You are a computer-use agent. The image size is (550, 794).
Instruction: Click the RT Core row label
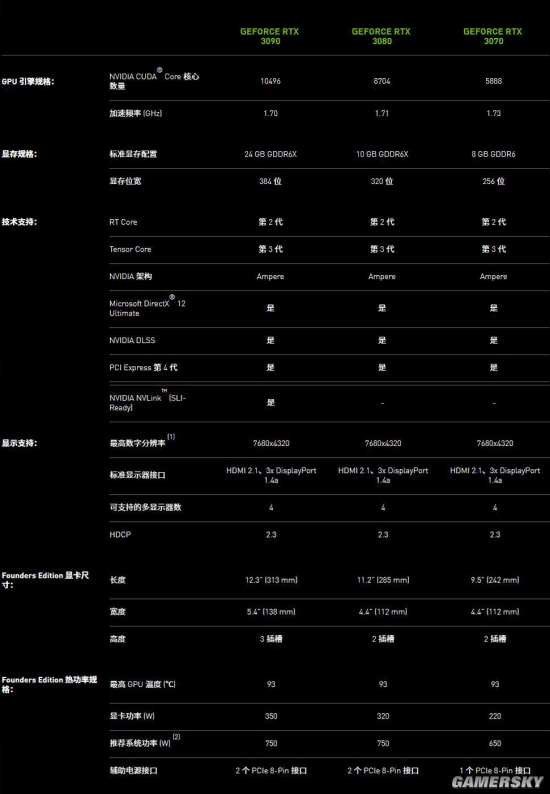[x=123, y=222]
